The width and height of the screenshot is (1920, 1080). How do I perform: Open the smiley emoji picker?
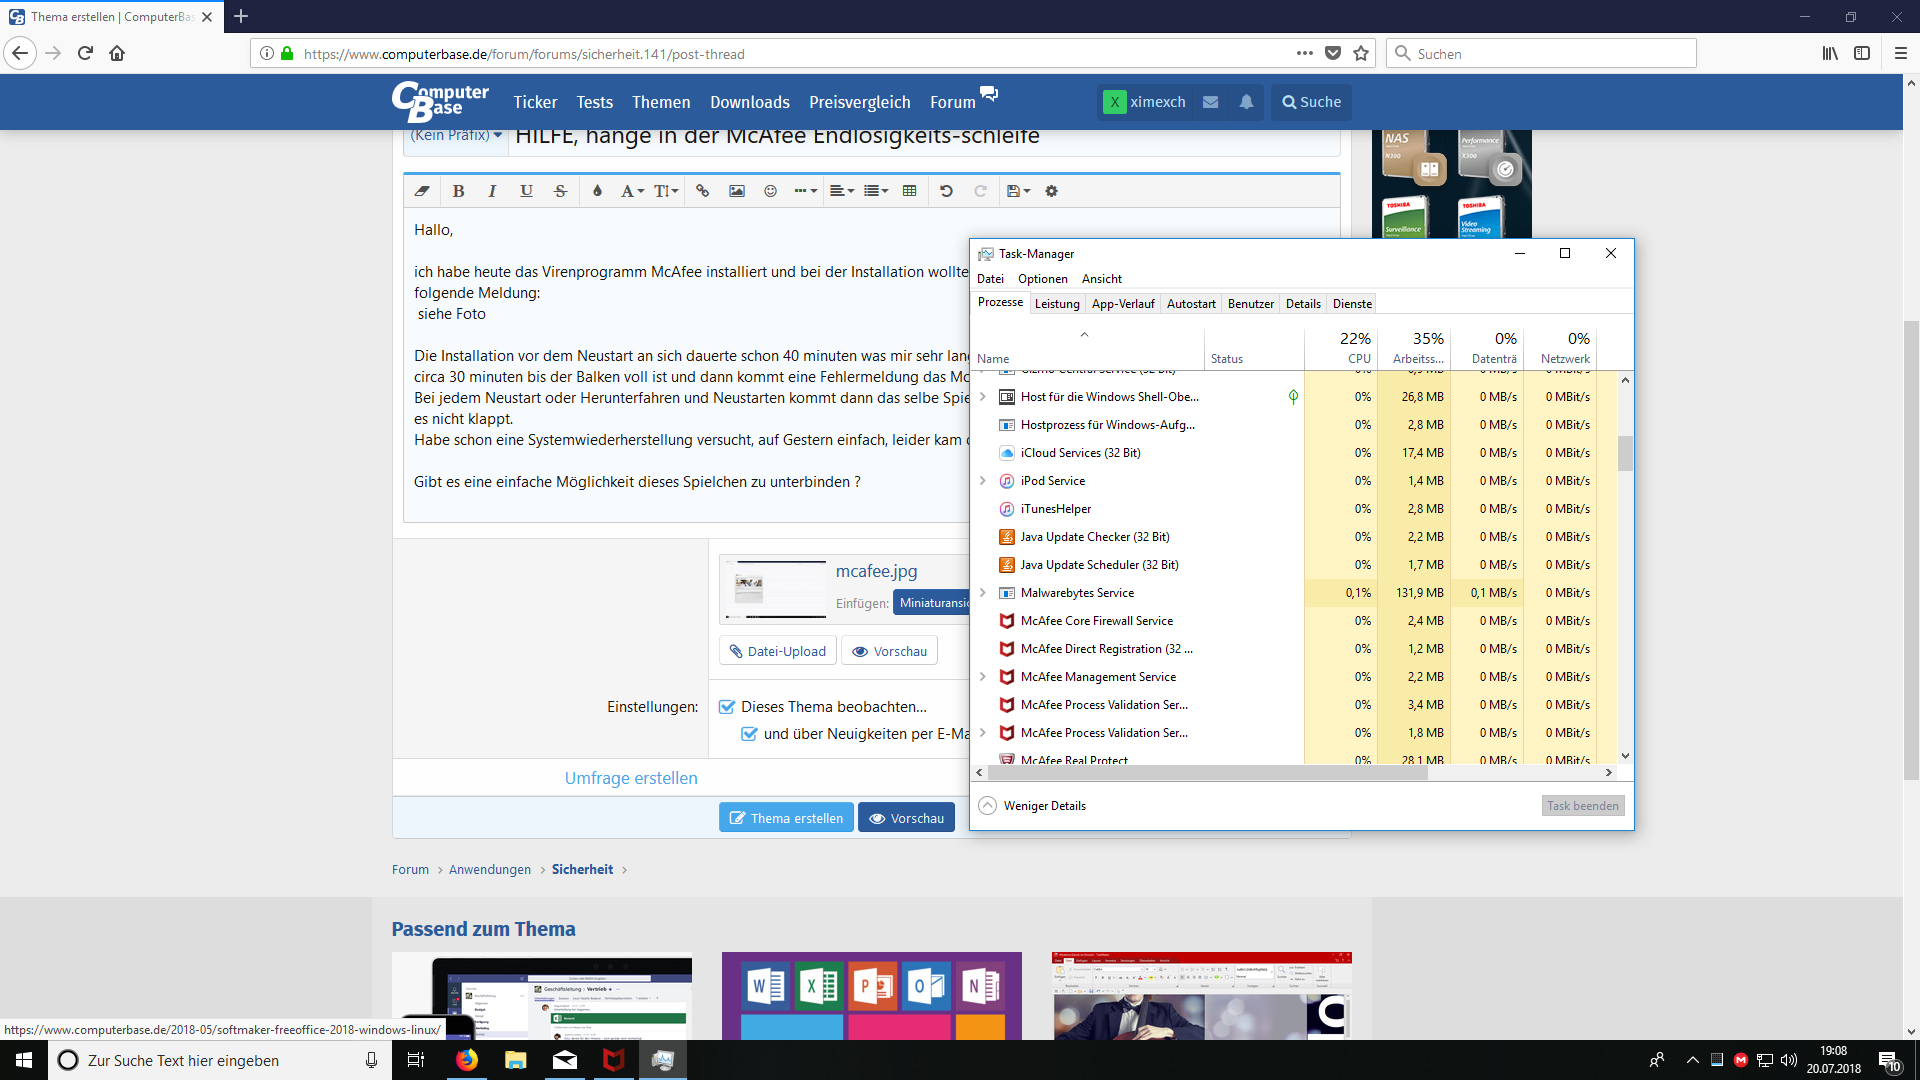coord(770,191)
